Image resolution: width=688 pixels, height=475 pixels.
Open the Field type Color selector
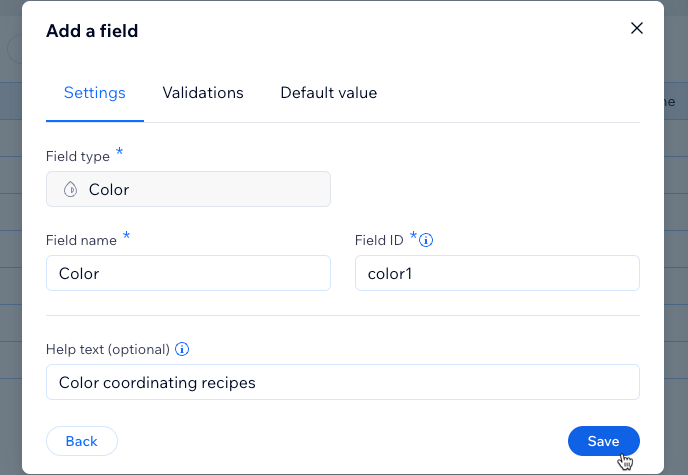(188, 189)
